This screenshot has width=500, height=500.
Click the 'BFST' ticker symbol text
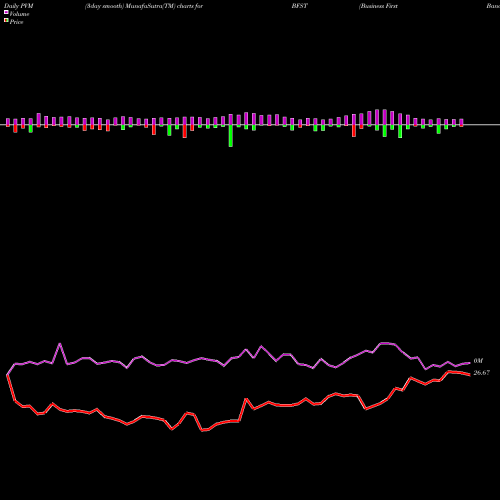(299, 6)
